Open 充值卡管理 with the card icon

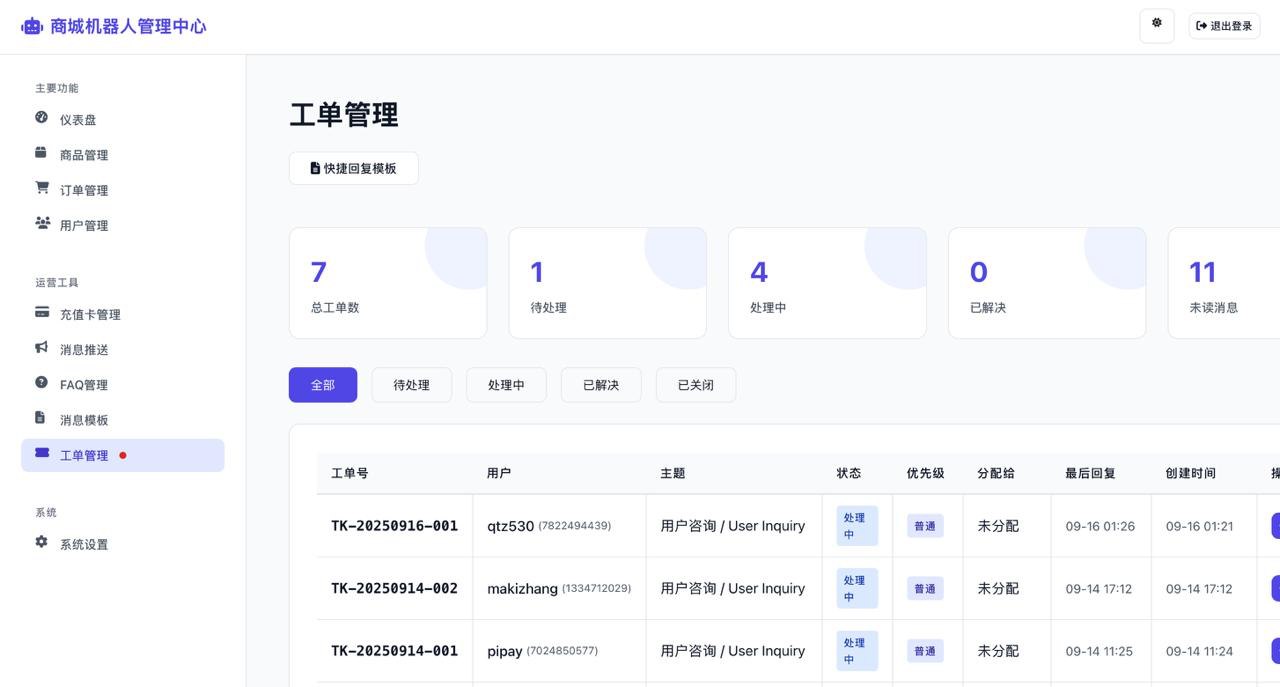pyautogui.click(x=41, y=314)
